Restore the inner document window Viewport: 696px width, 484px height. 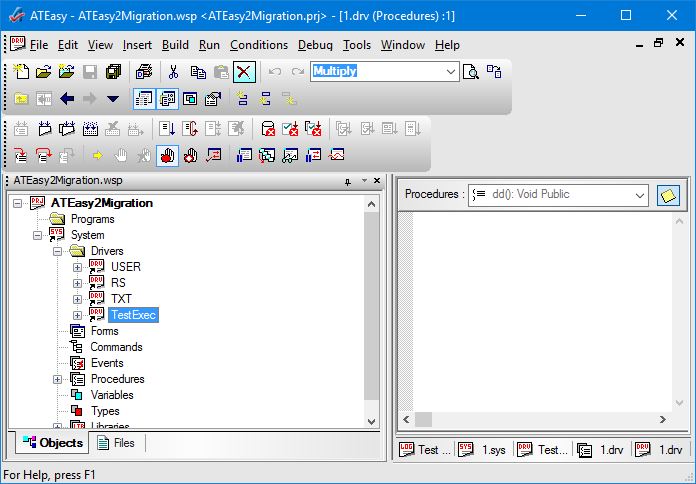coord(658,43)
